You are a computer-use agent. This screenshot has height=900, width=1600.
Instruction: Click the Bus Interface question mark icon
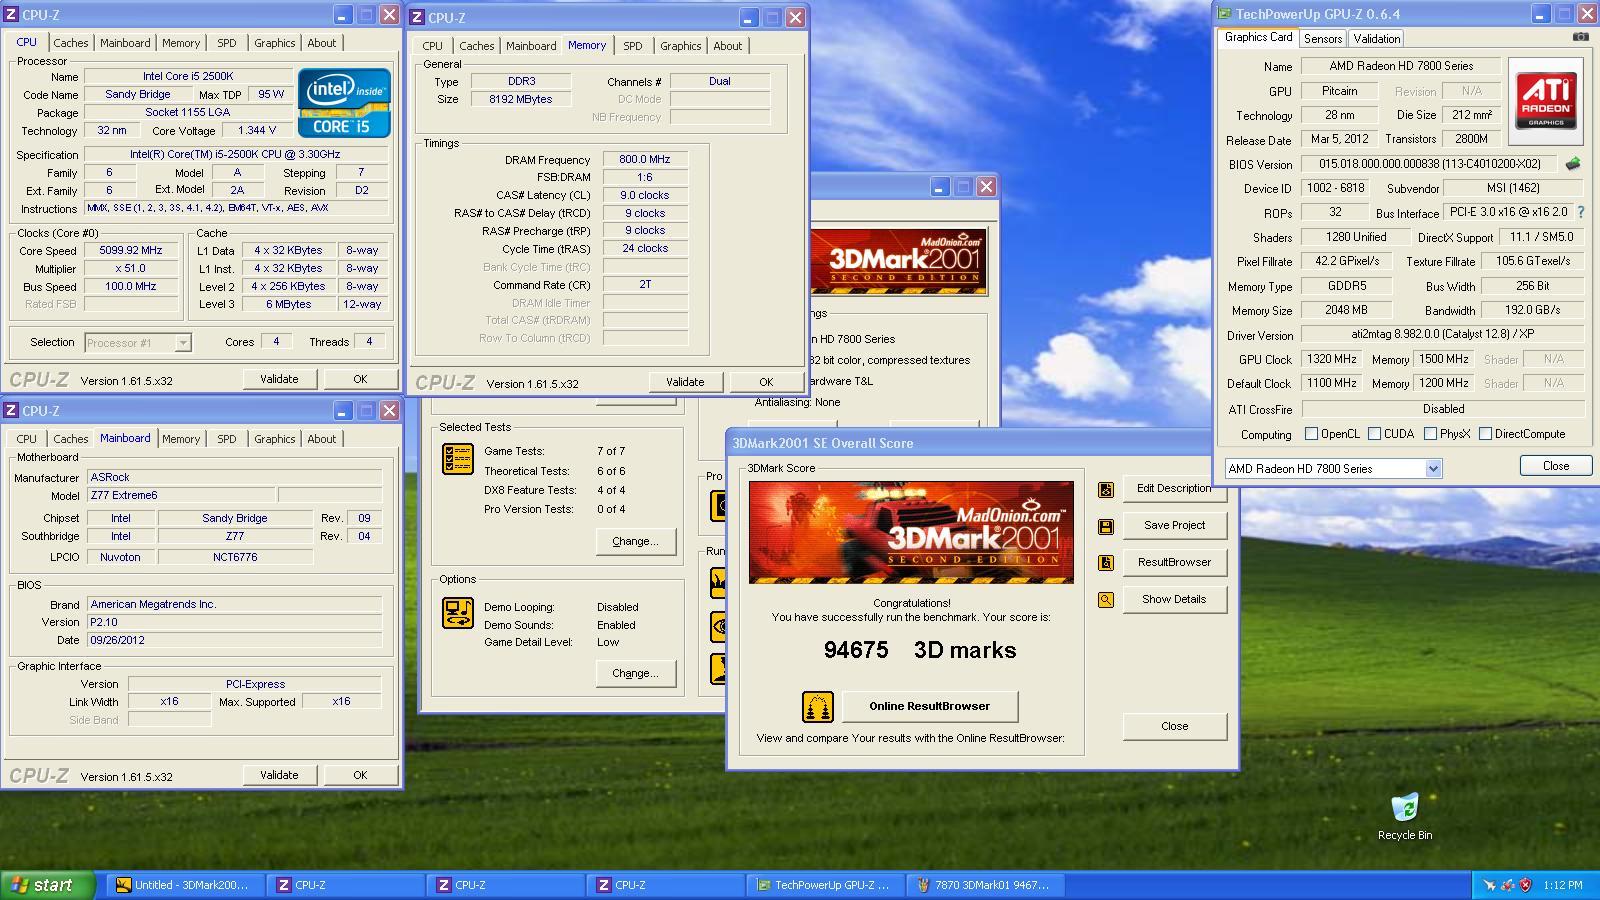[x=1581, y=212]
